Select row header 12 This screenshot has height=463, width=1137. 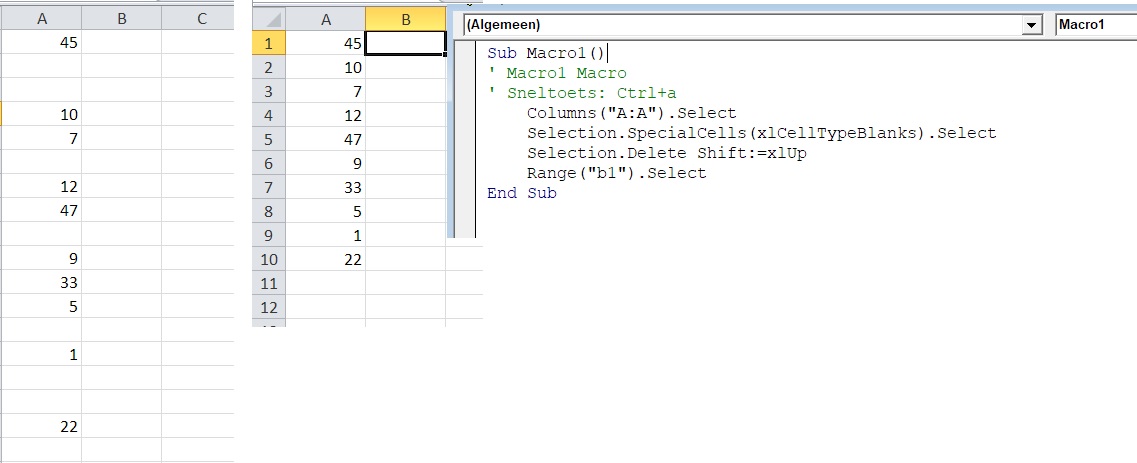click(269, 307)
